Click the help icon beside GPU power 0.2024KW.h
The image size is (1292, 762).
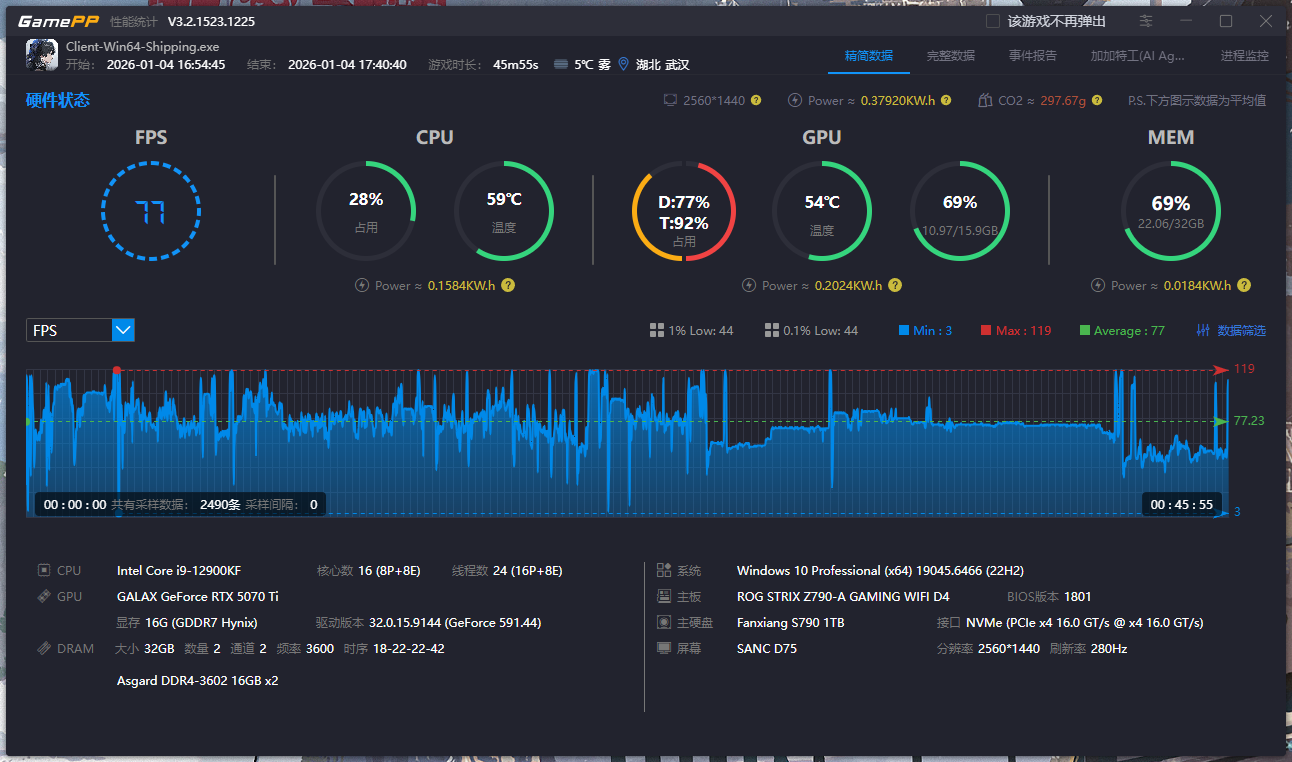[x=895, y=286]
